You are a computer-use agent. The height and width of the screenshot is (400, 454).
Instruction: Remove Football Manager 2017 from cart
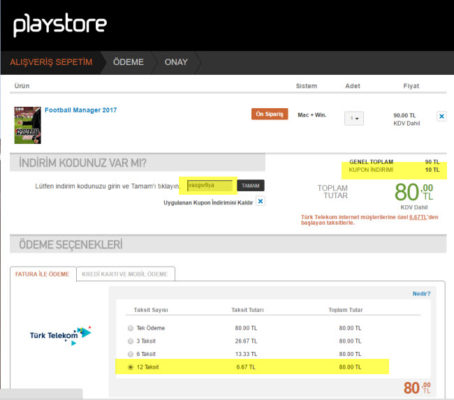(441, 116)
